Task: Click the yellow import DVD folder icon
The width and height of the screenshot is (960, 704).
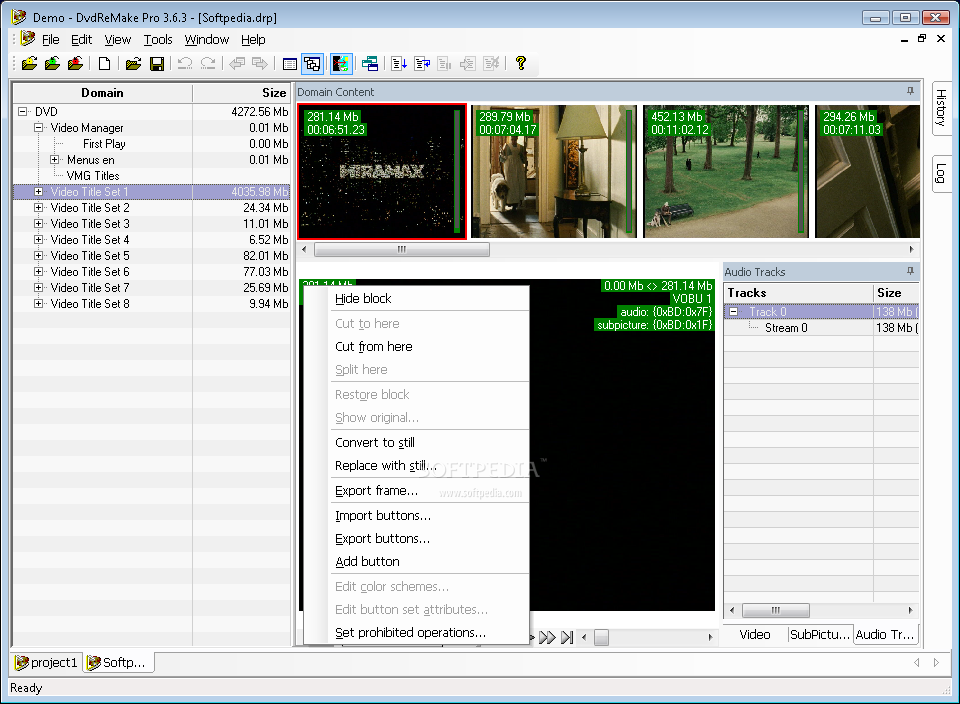Action: [x=29, y=63]
